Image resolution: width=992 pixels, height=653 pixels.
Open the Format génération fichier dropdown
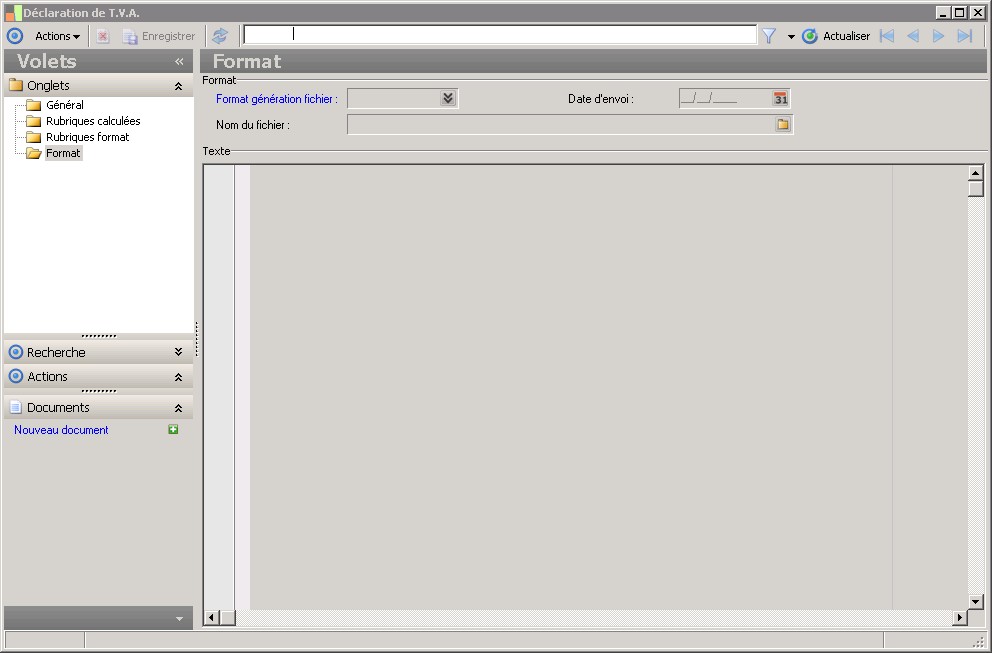coord(448,98)
